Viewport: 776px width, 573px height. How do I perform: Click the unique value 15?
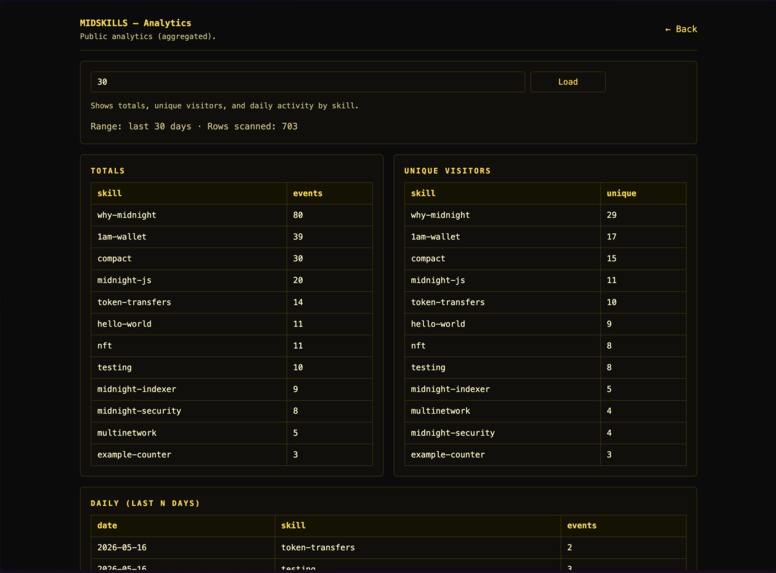click(x=612, y=259)
